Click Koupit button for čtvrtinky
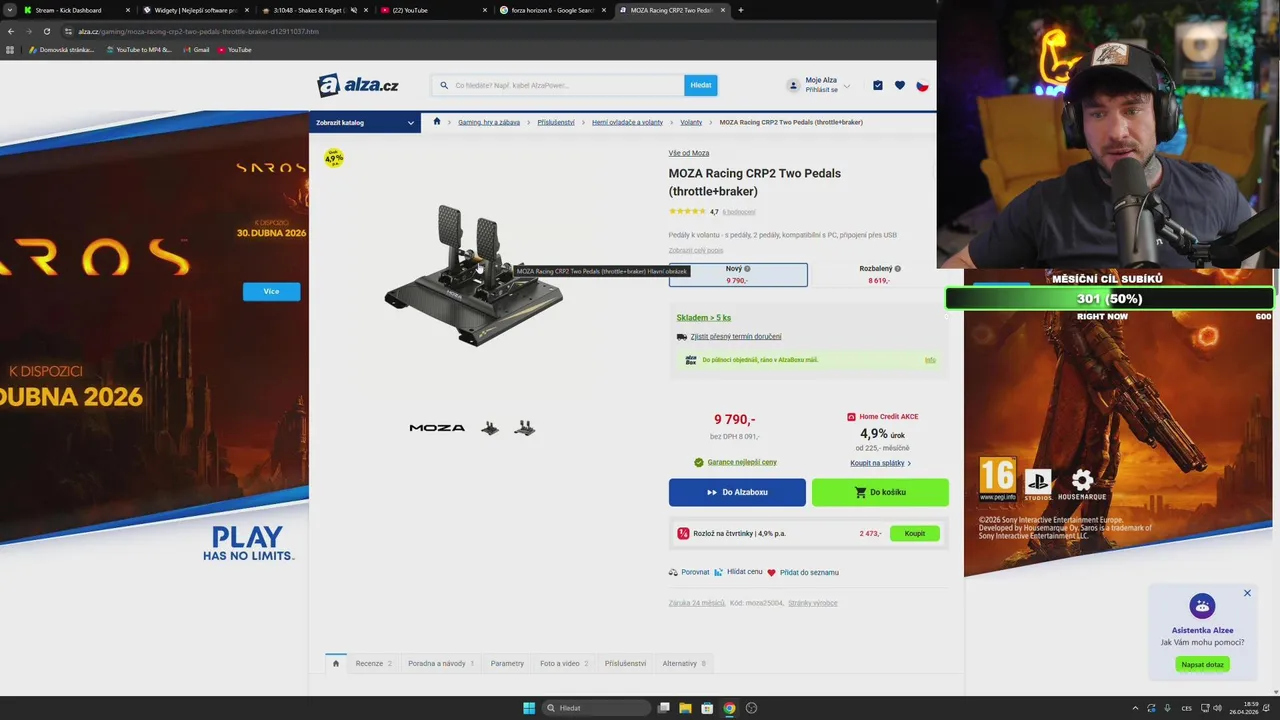The height and width of the screenshot is (720, 1280). pos(915,533)
